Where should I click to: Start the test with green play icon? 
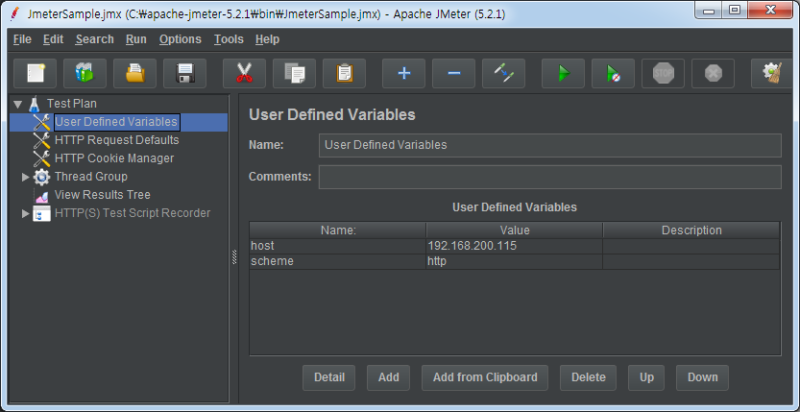[x=563, y=73]
